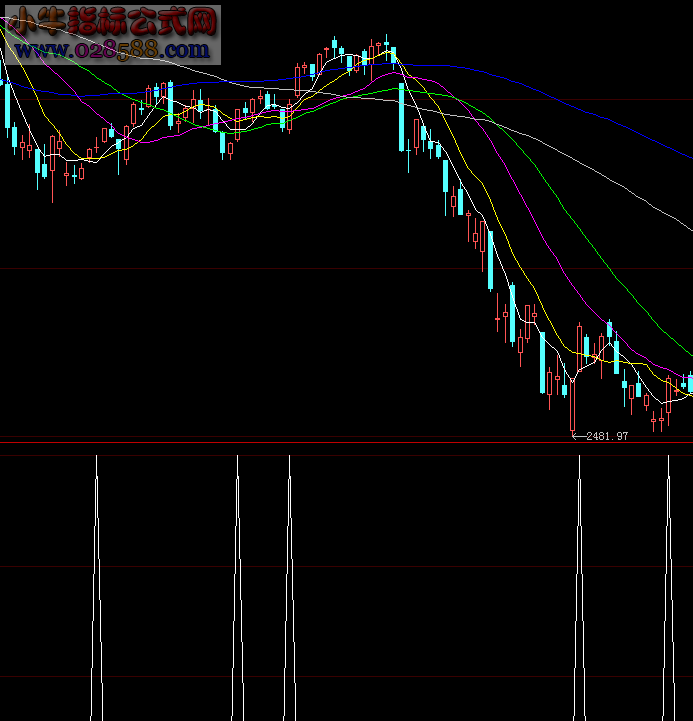Open the www.028588.com website link

(x=112, y=49)
